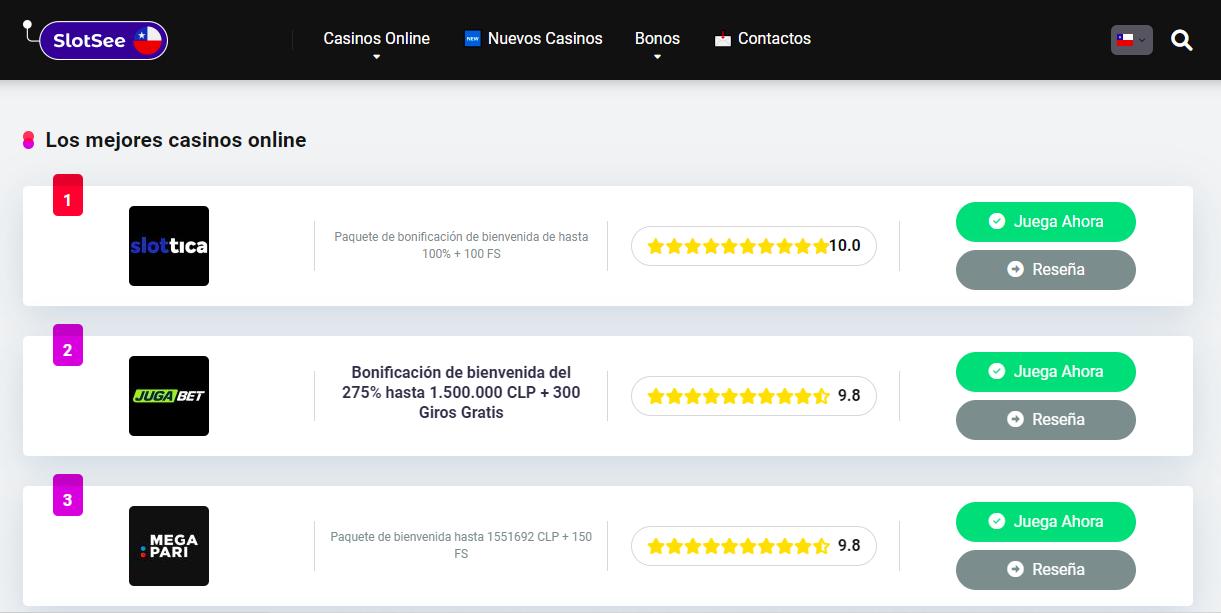Image resolution: width=1221 pixels, height=613 pixels.
Task: Click the rank 3 purple badge
Action: click(x=68, y=497)
